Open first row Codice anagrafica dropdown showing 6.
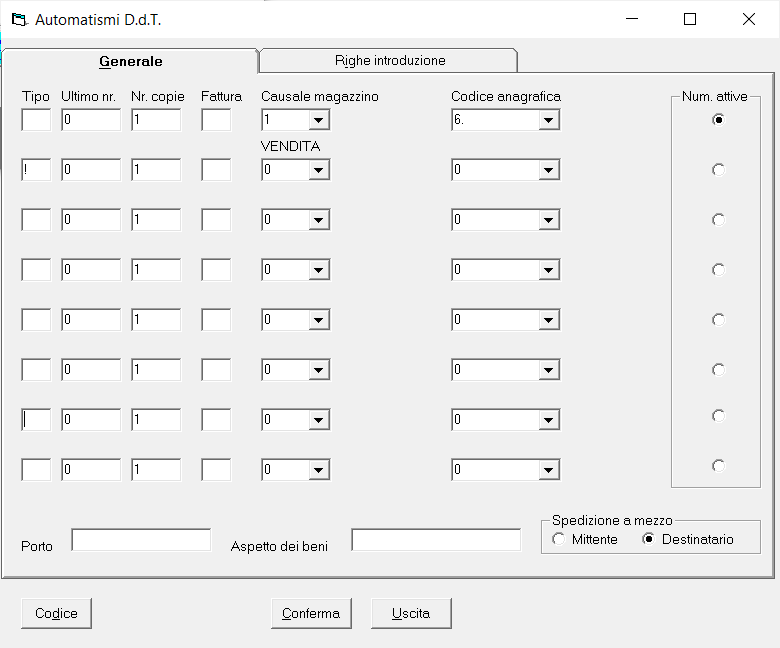Viewport: 780px width, 648px height. pyautogui.click(x=548, y=120)
